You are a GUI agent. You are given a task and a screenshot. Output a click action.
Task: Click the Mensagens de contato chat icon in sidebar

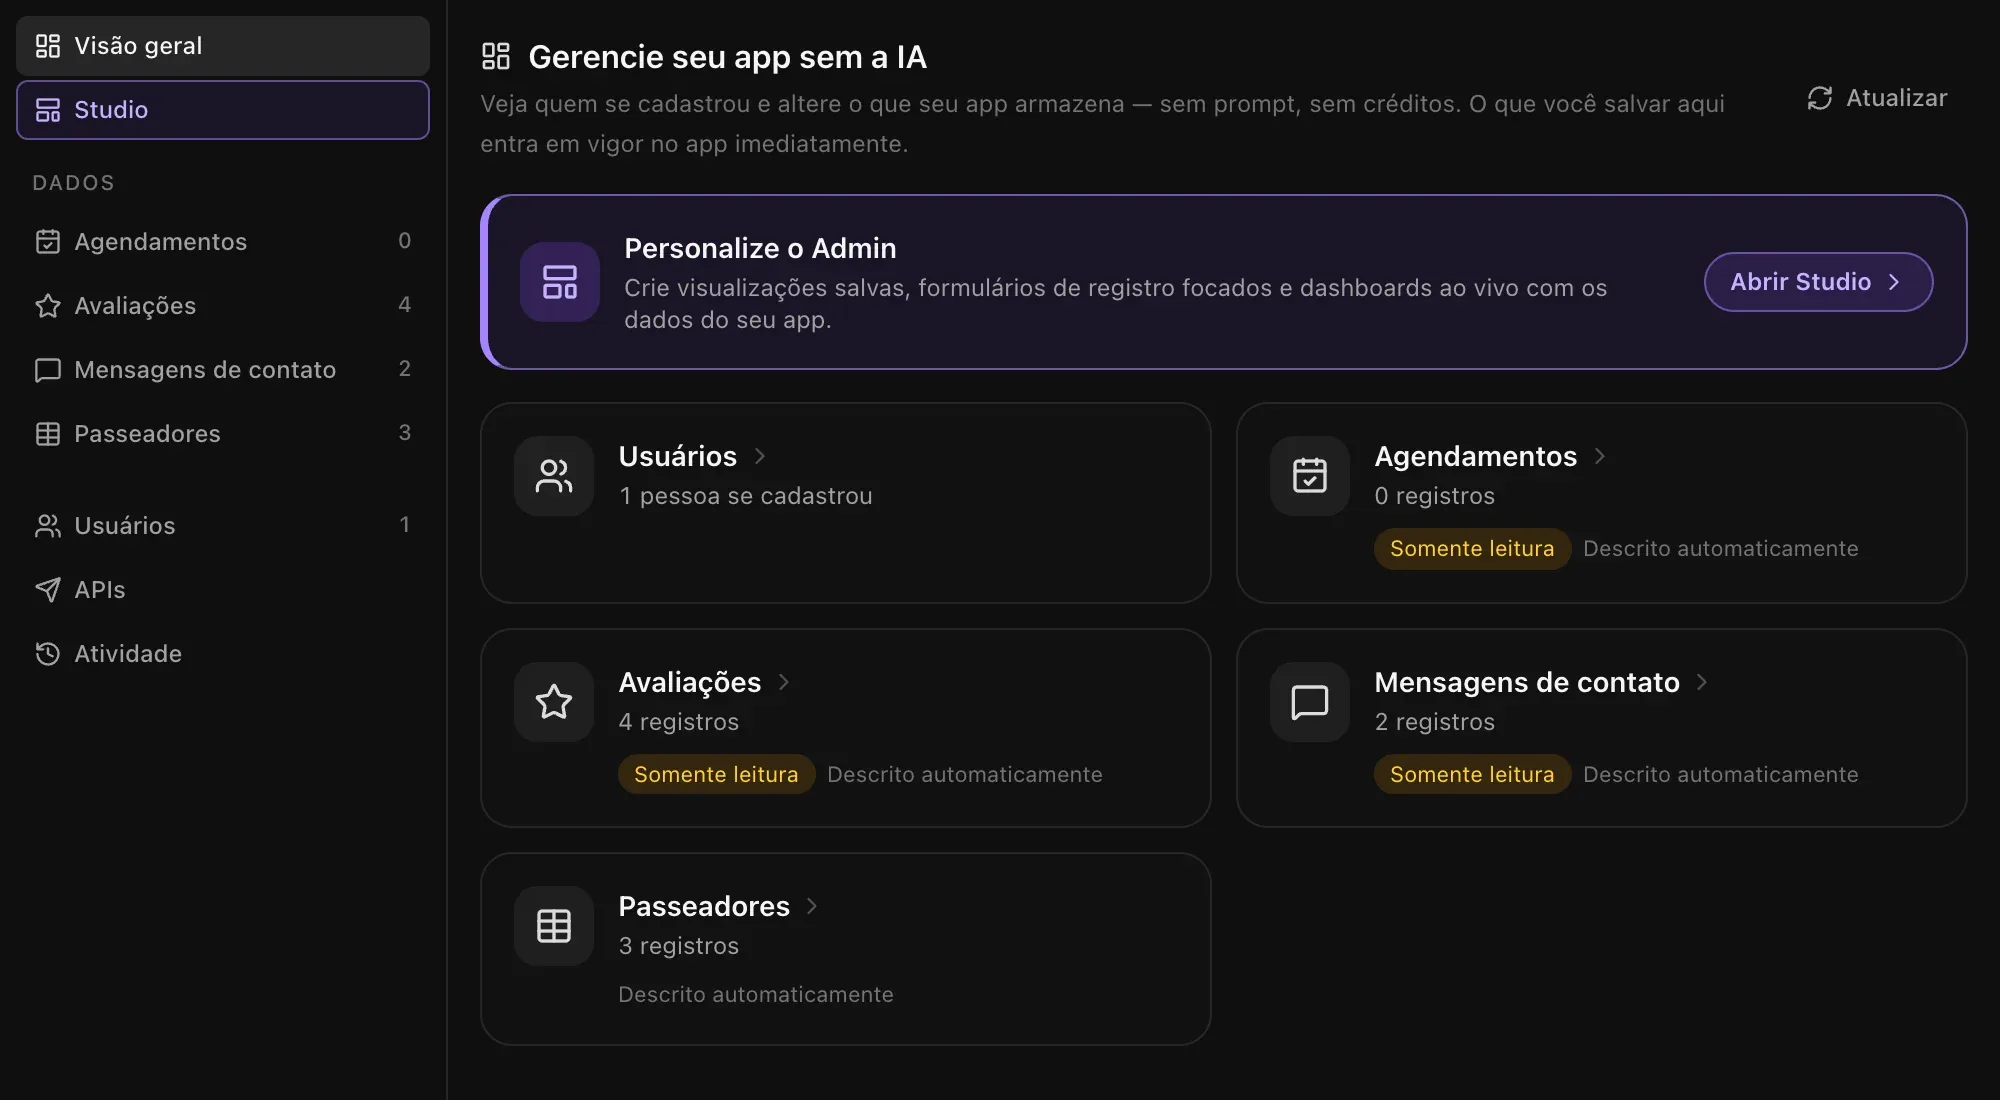coord(48,370)
